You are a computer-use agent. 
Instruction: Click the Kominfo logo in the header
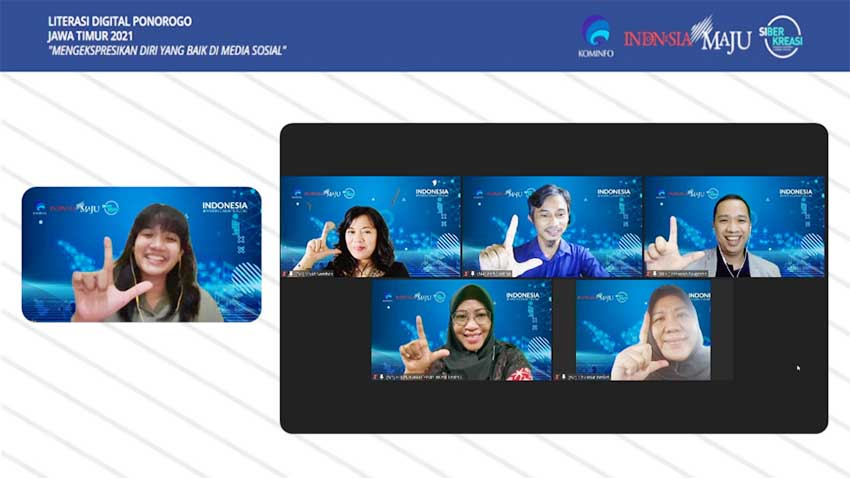(597, 35)
